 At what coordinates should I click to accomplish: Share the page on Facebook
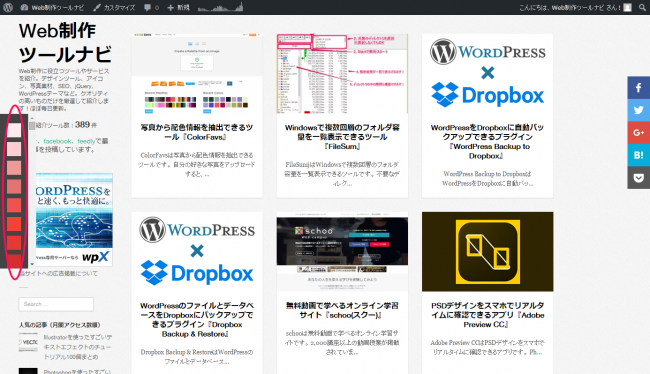638,87
